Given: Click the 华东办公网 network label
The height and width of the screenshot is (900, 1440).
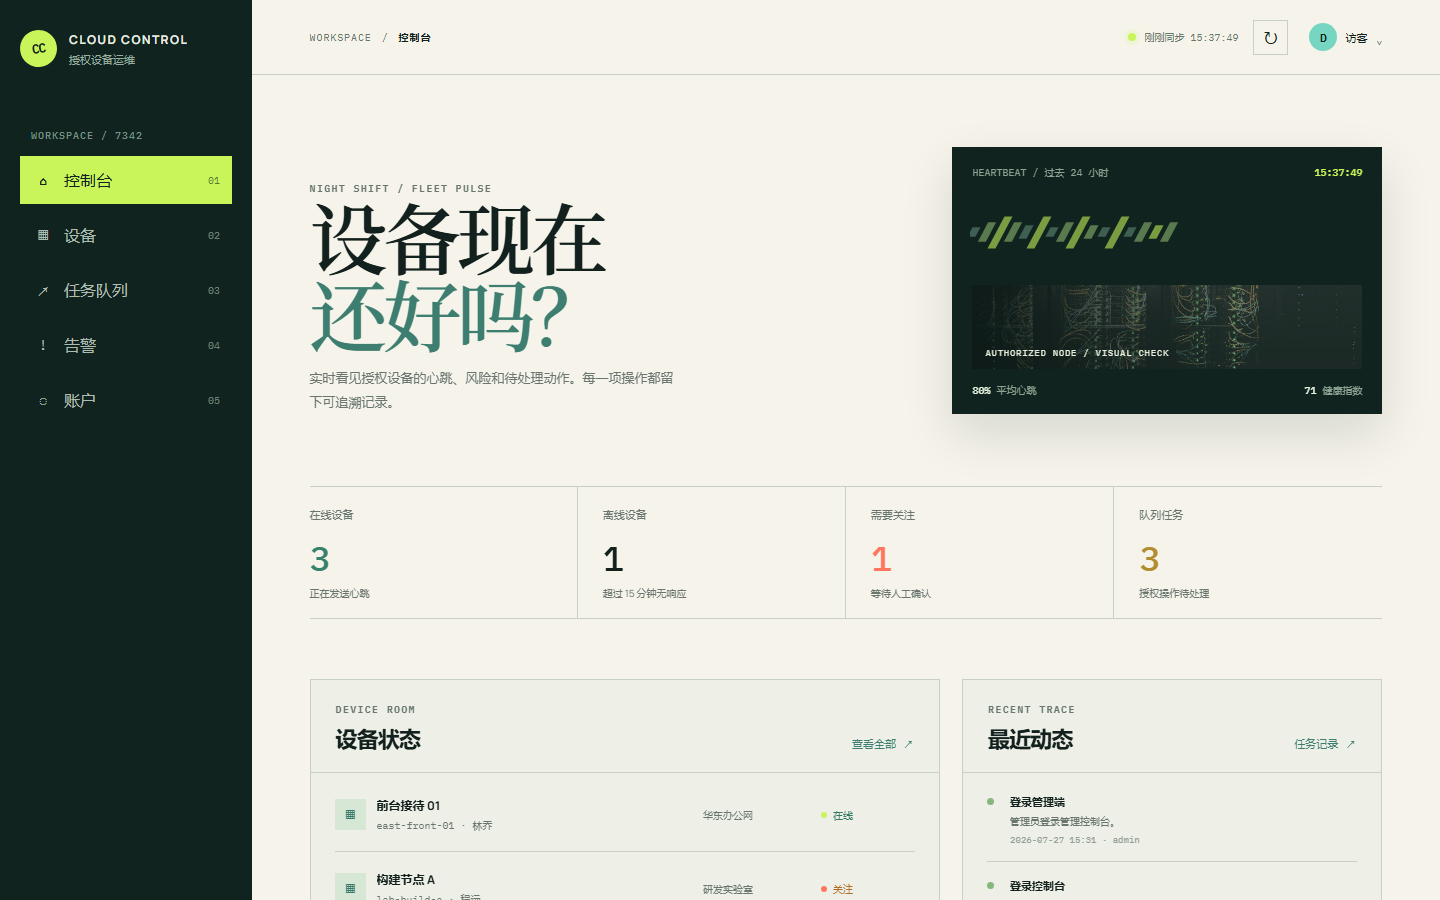Looking at the screenshot, I should [x=728, y=816].
